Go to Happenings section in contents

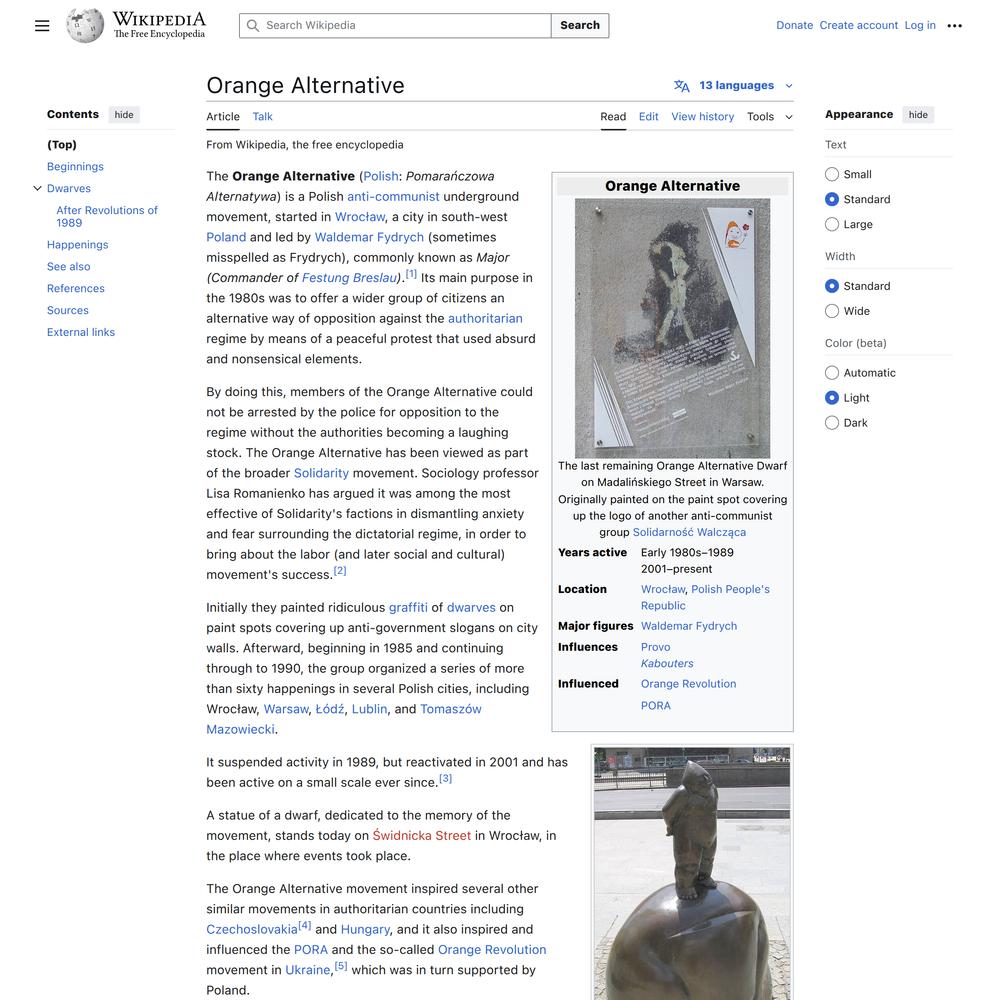[78, 244]
